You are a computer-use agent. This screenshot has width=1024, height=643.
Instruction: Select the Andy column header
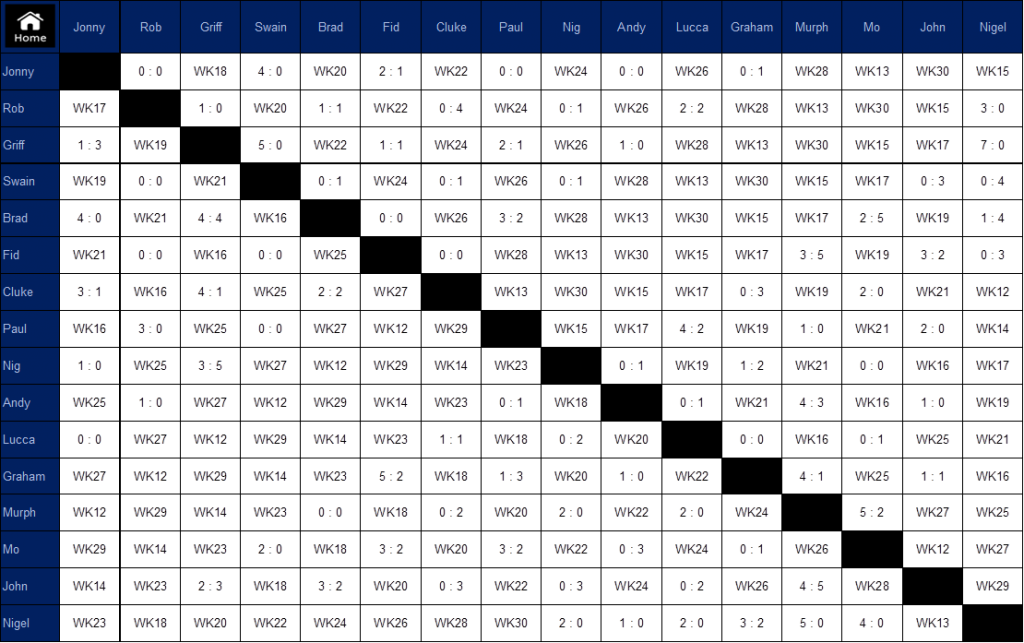(632, 27)
